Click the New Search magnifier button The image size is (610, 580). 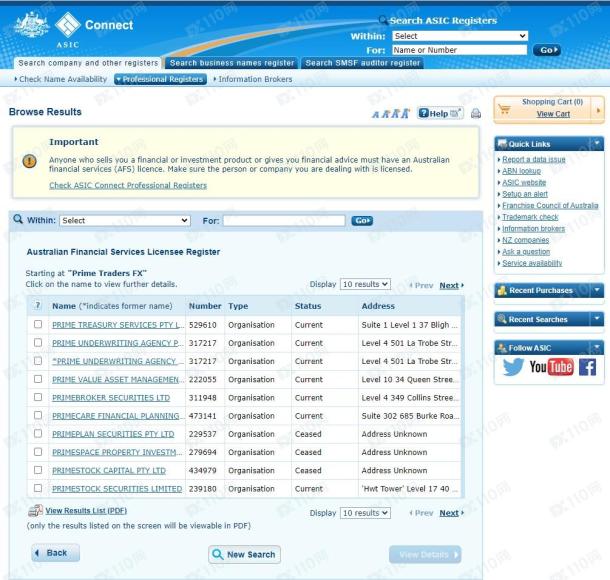(x=244, y=554)
